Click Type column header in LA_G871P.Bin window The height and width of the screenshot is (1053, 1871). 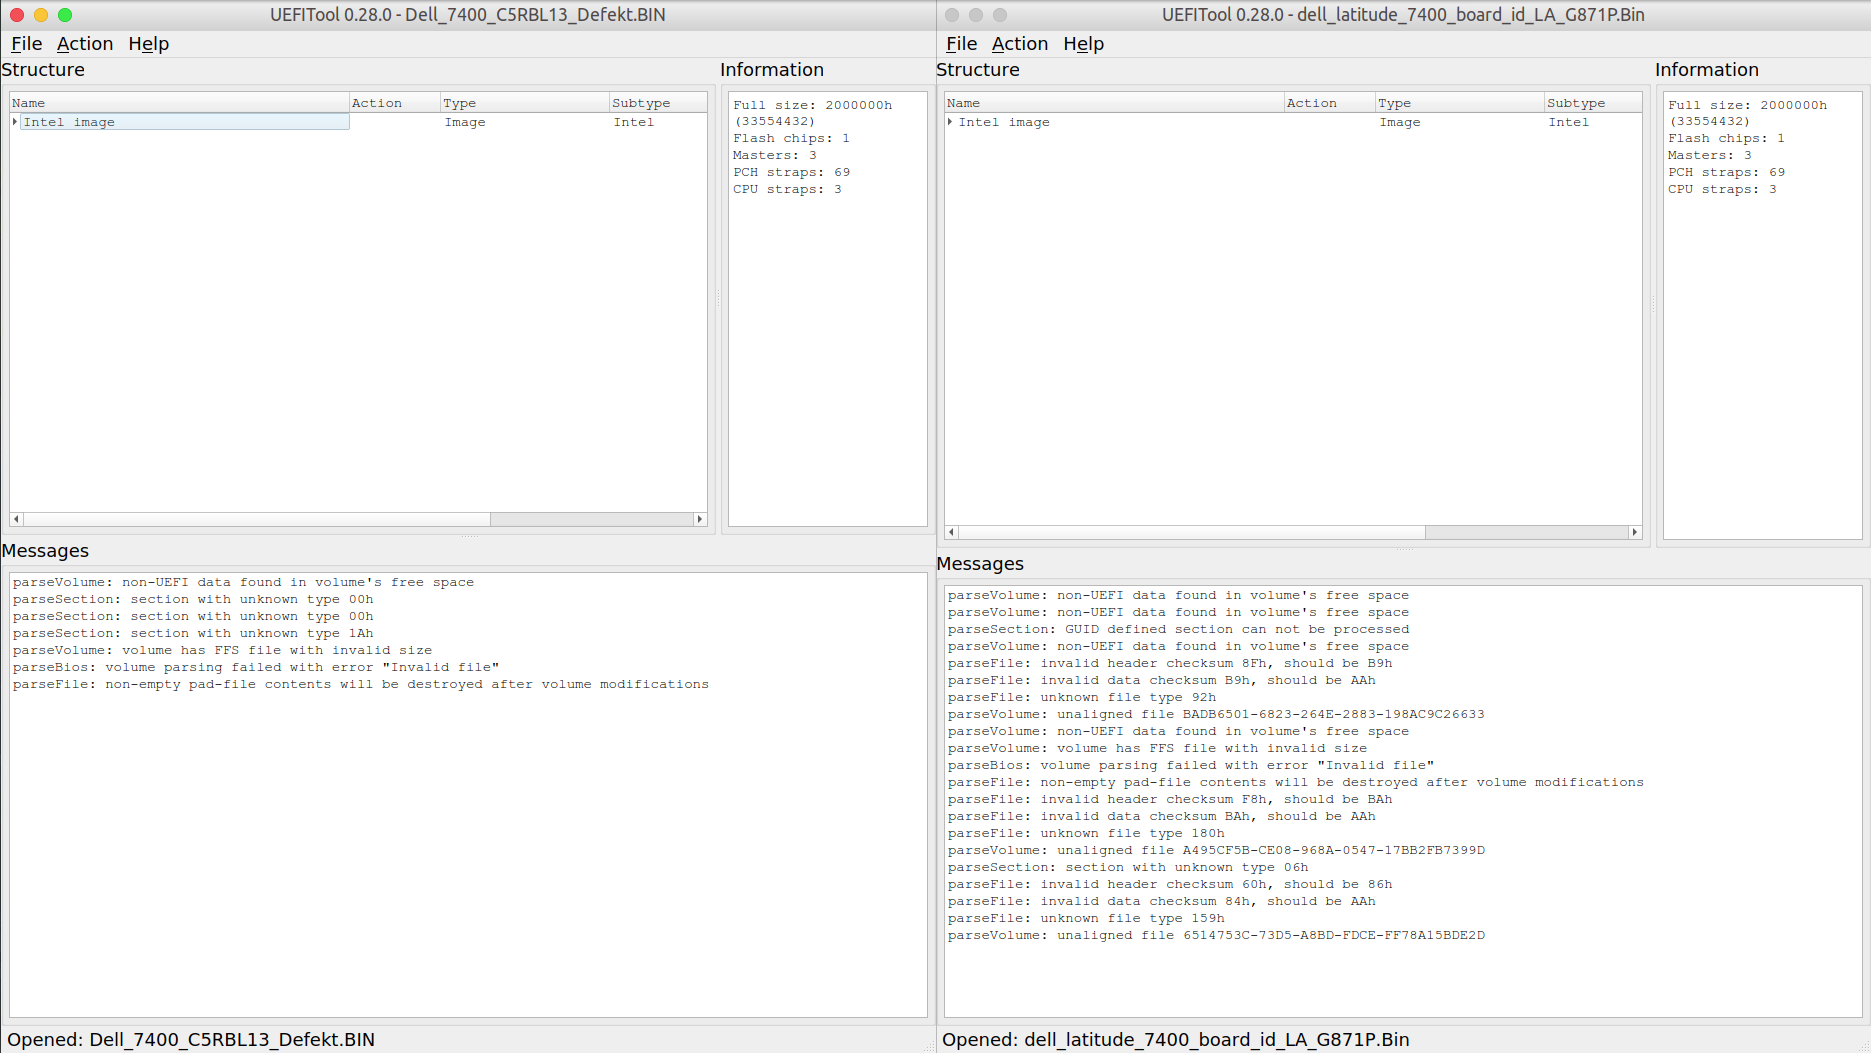click(x=1460, y=103)
